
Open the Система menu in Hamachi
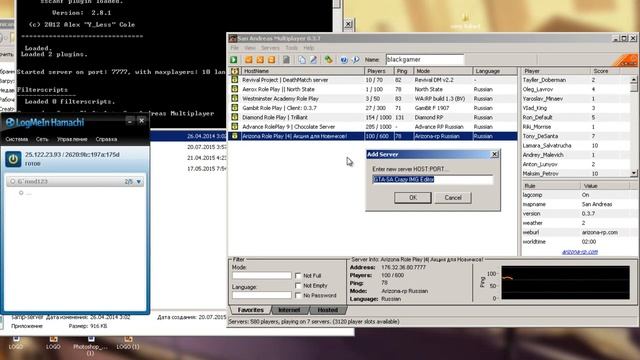tap(17, 139)
